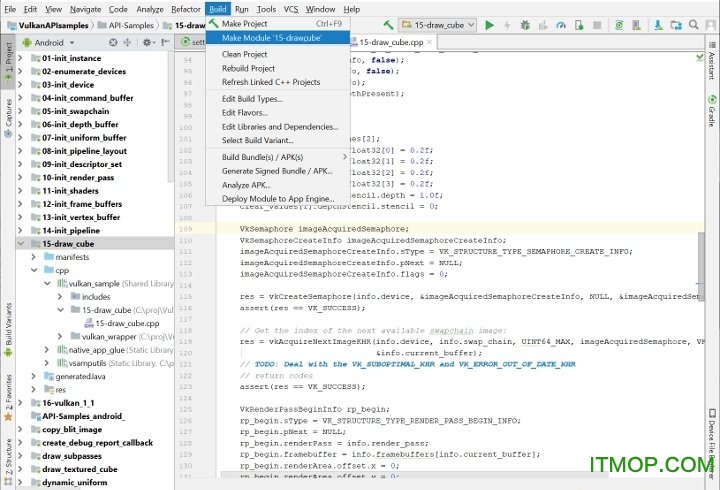Click the user account icon in toolbar
The height and width of the screenshot is (490, 720).
pos(711,25)
